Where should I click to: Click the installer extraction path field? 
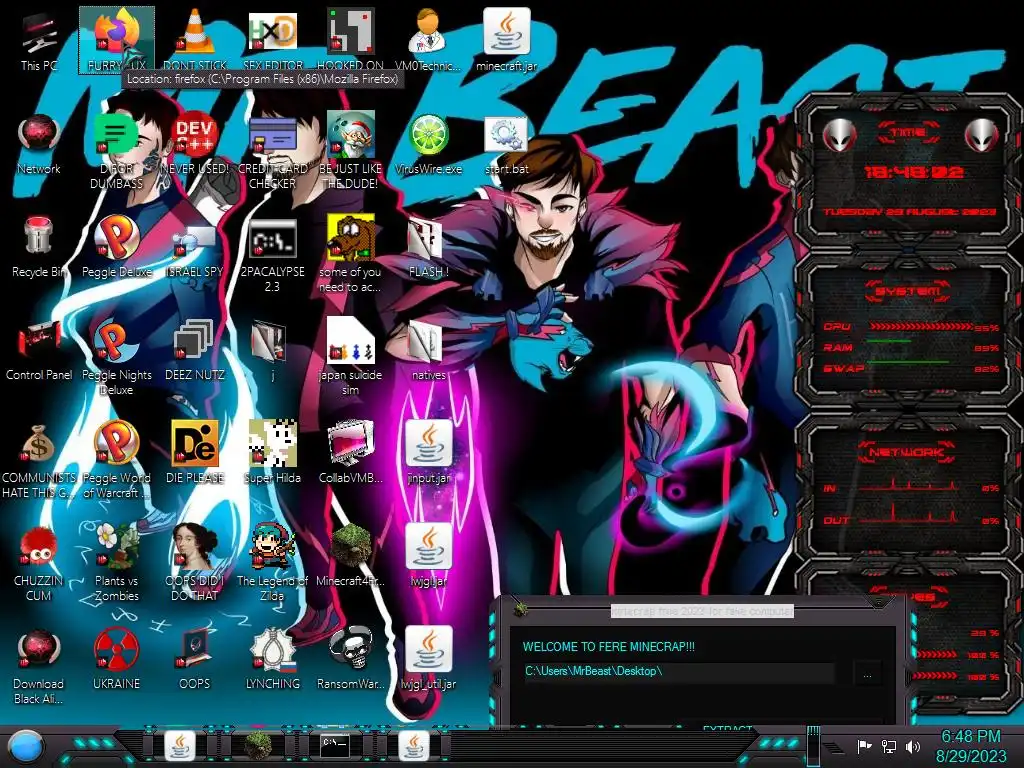678,672
